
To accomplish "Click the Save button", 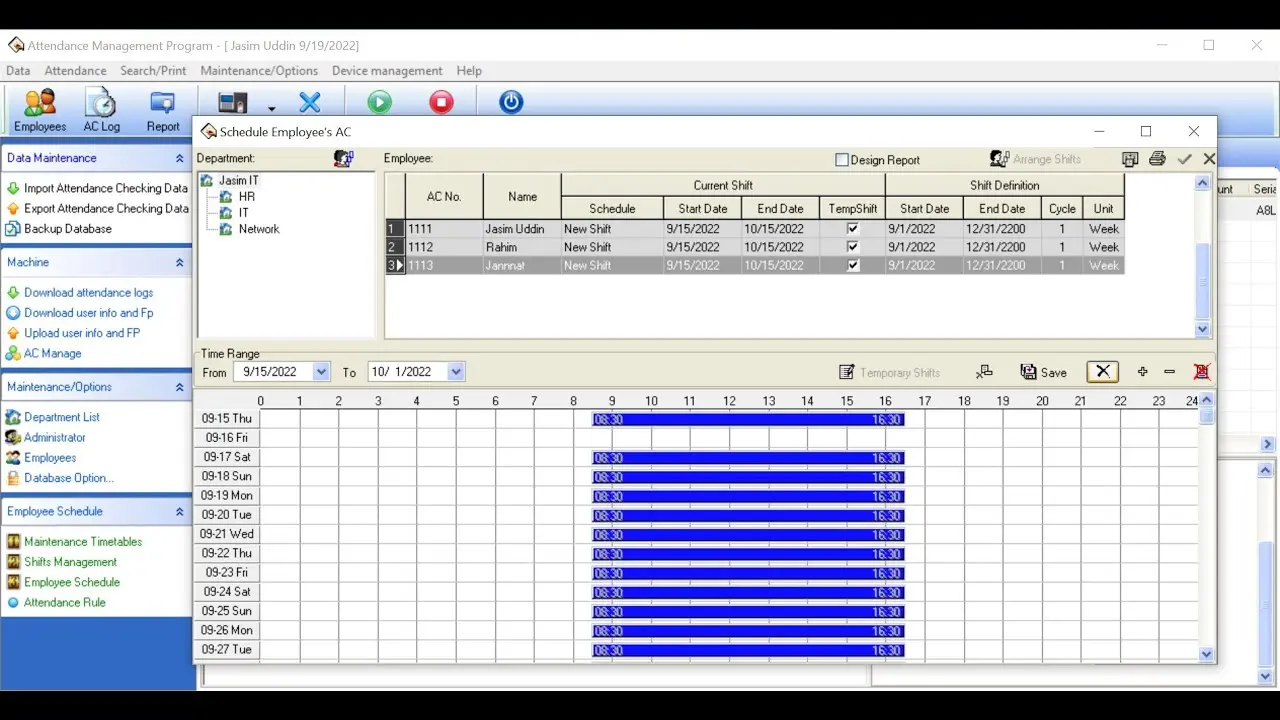I will [x=1043, y=372].
